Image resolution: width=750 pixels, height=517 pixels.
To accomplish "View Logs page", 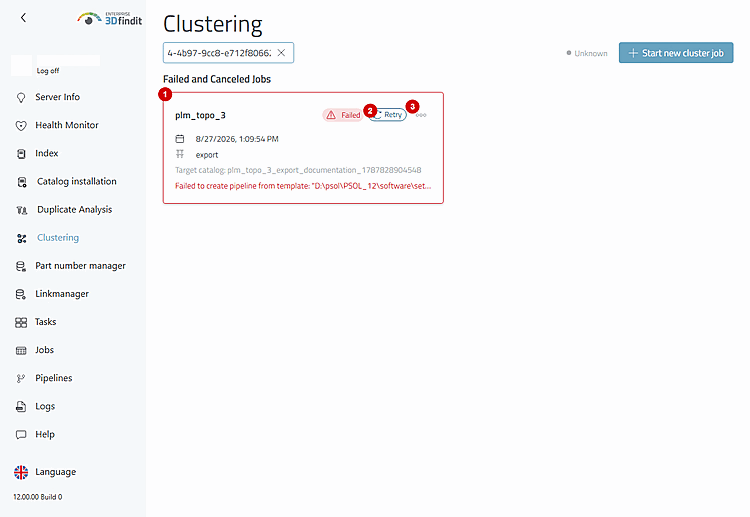I will tap(45, 407).
